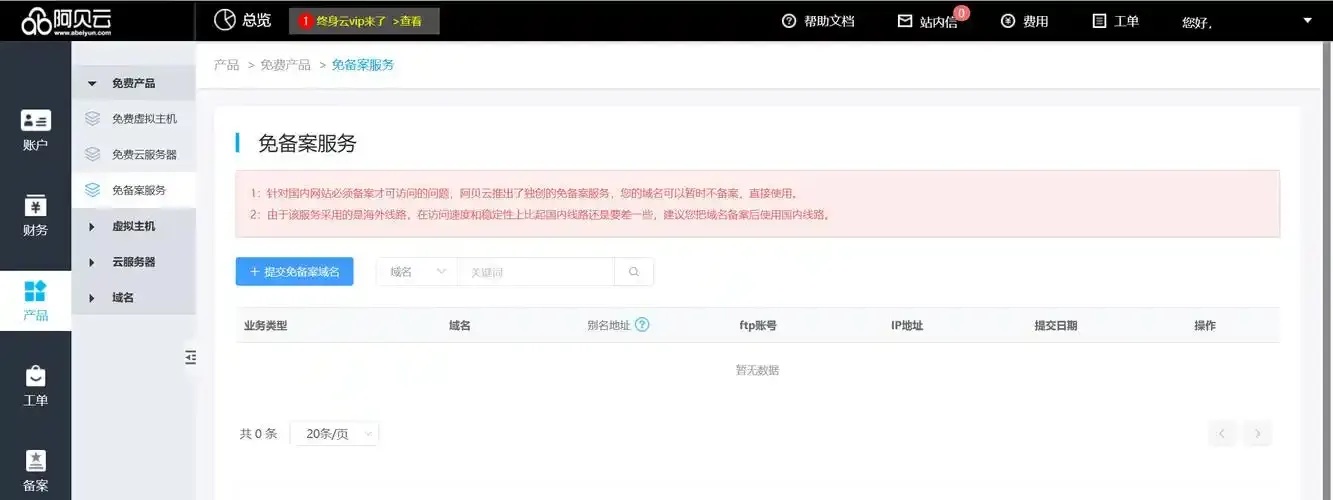Click the 您好 user greeting
The width and height of the screenshot is (1333, 500).
pyautogui.click(x=1197, y=22)
